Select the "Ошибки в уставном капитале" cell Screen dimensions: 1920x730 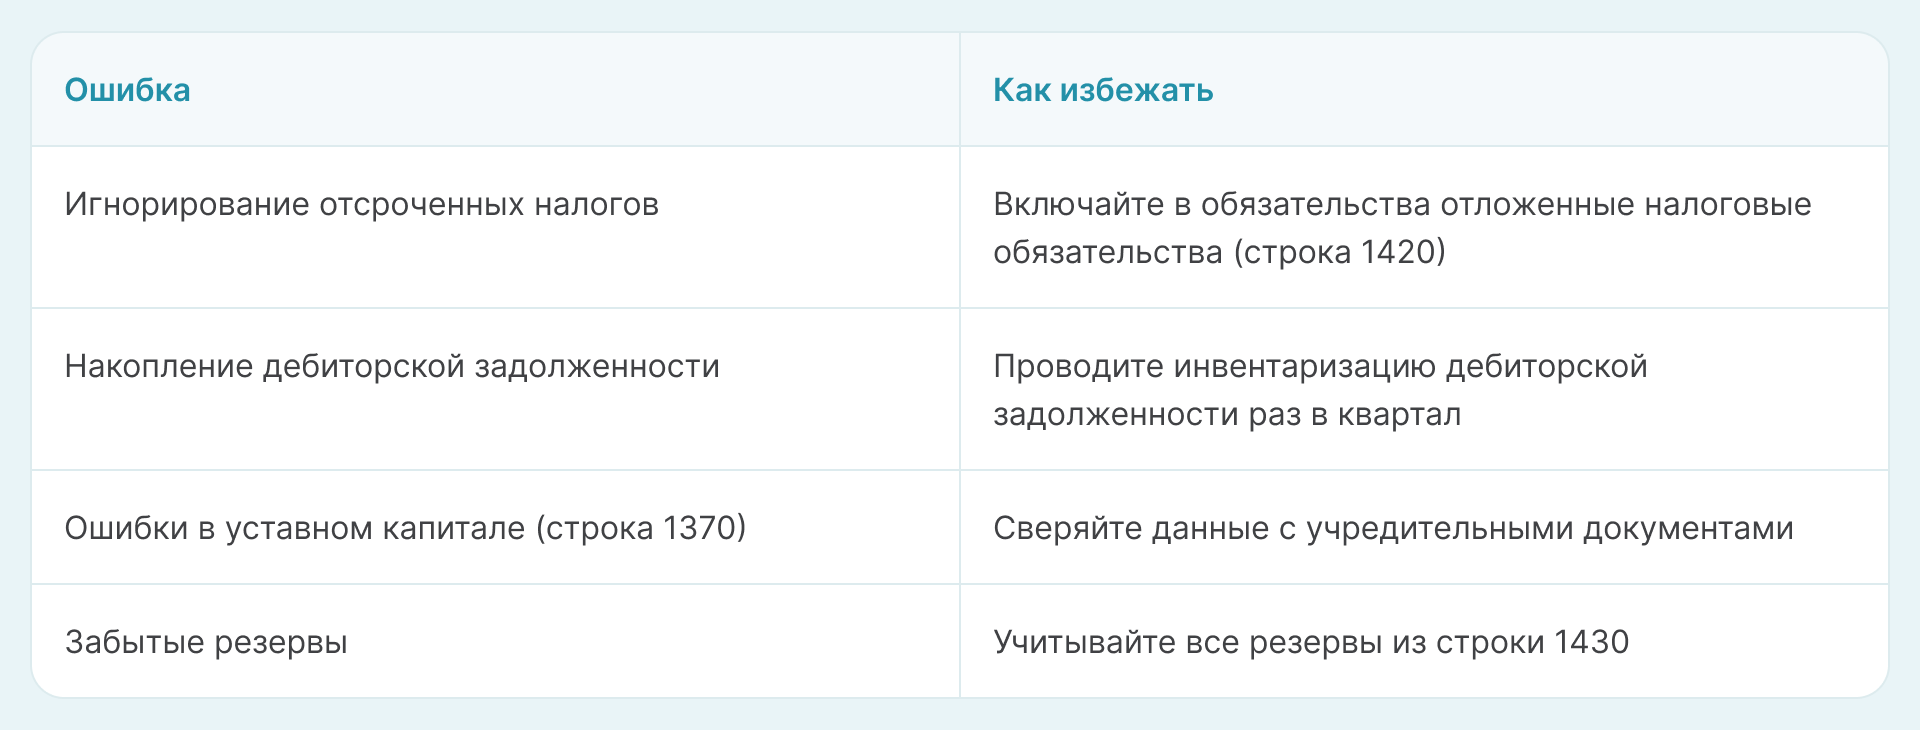click(405, 528)
